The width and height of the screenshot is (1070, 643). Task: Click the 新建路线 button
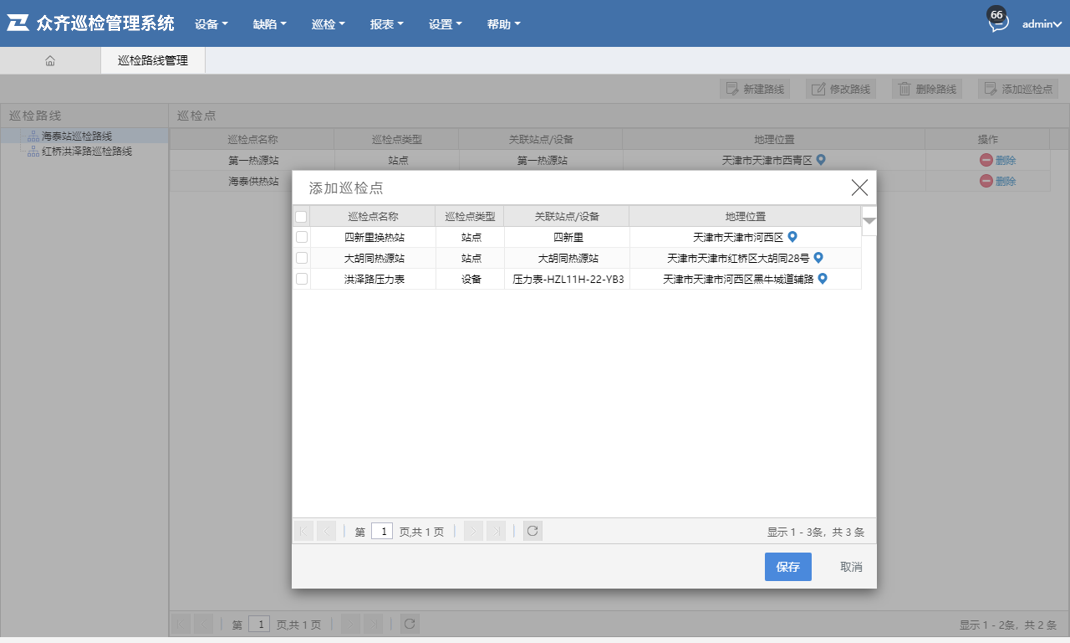click(755, 89)
